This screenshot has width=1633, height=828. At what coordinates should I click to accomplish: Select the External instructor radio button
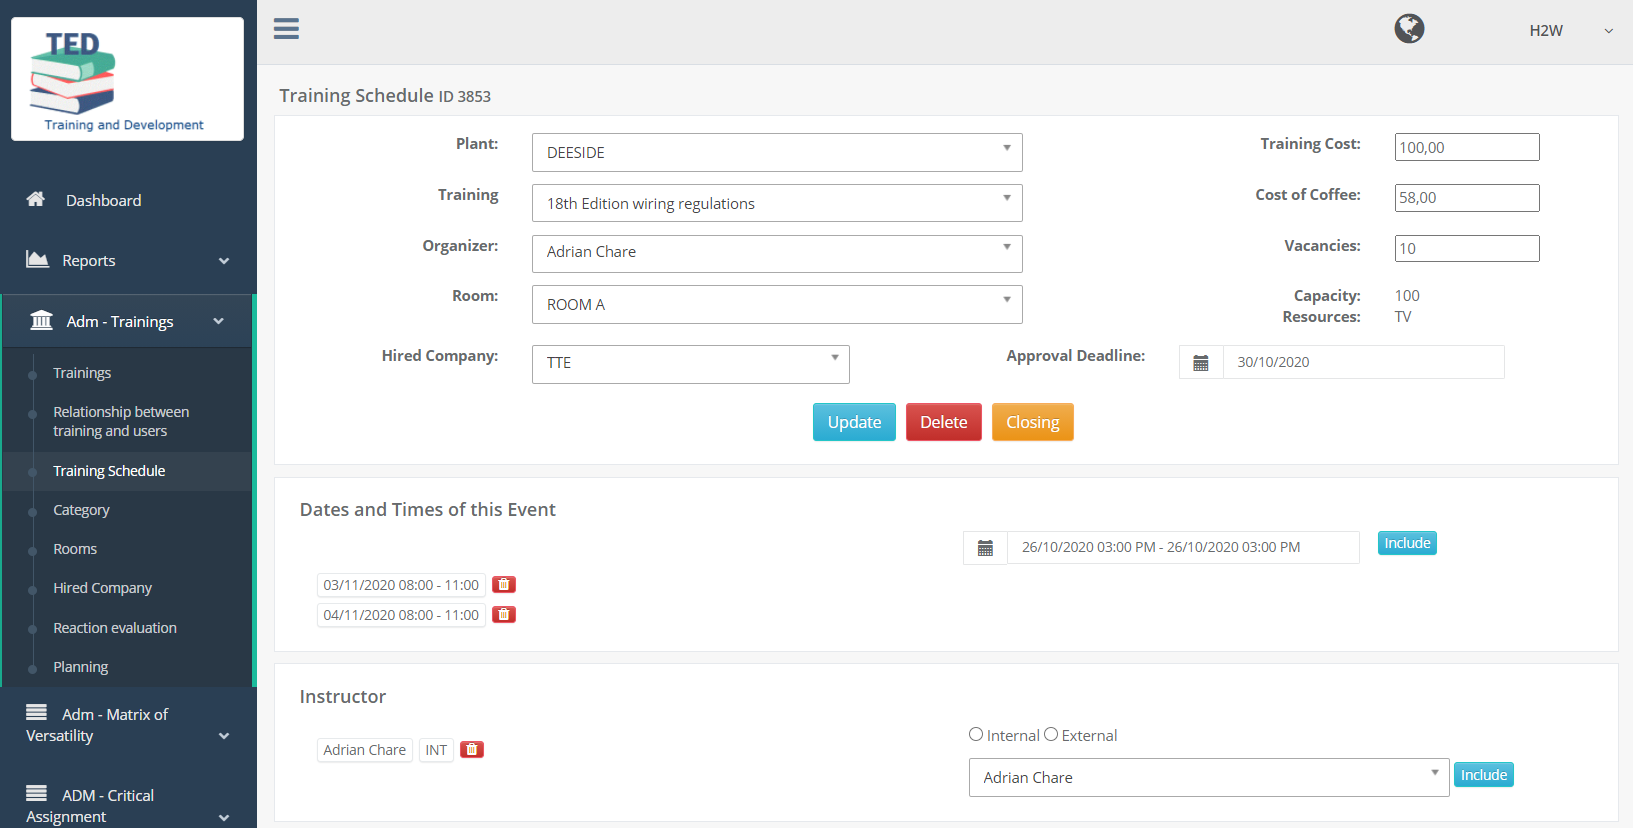pos(1051,735)
